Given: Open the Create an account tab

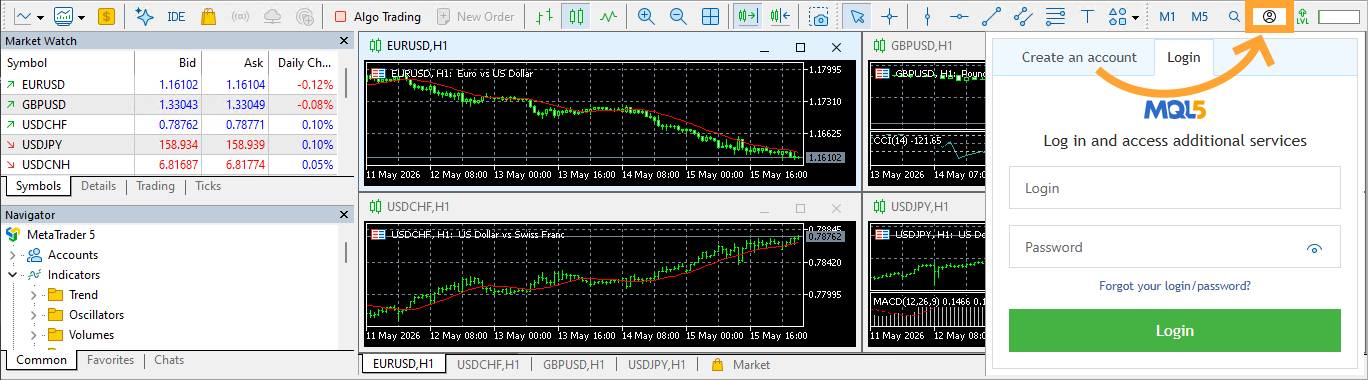Looking at the screenshot, I should click(x=1079, y=57).
